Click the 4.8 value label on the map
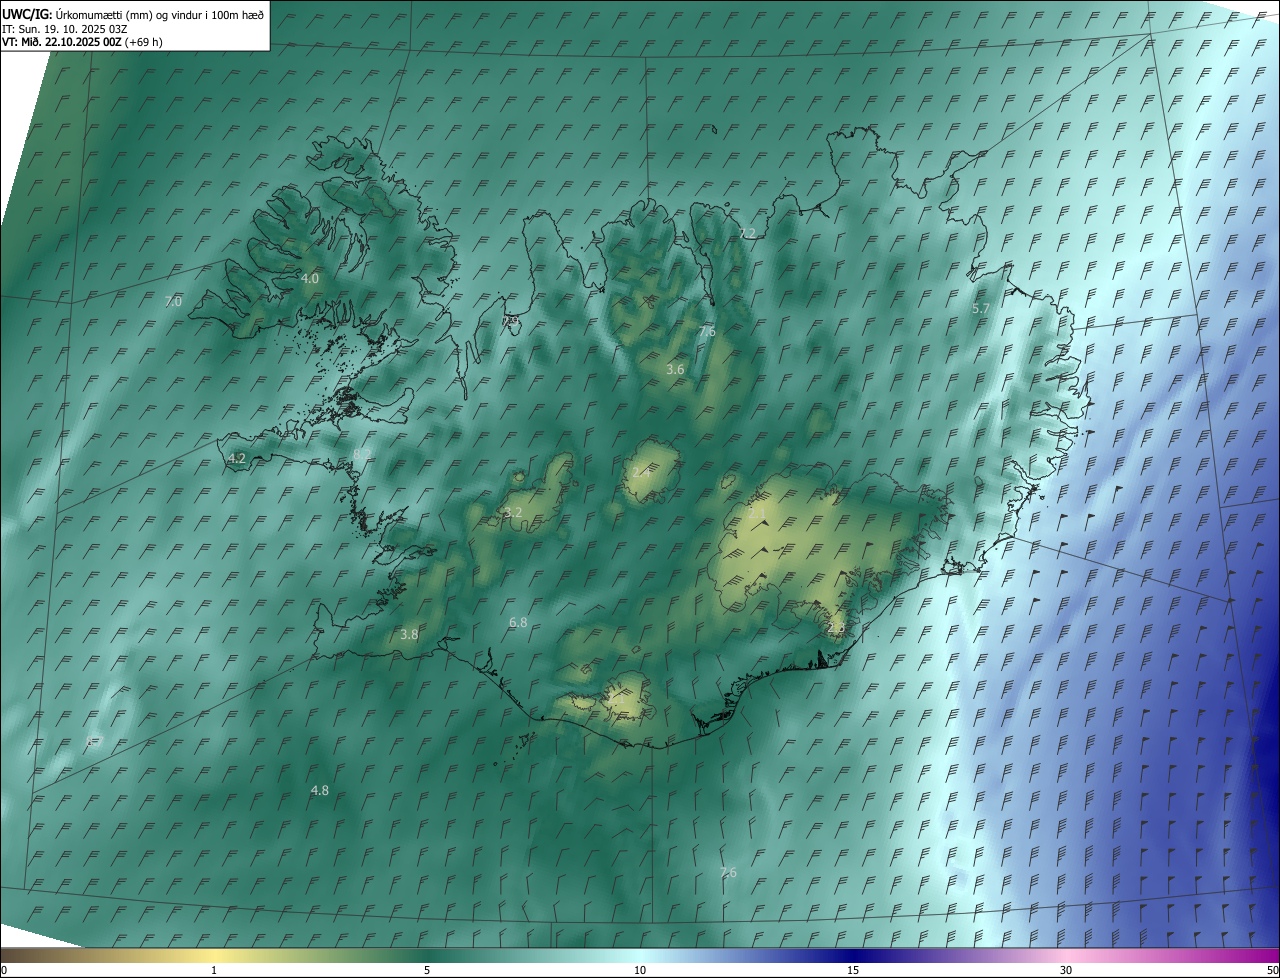The width and height of the screenshot is (1280, 978). [x=319, y=790]
